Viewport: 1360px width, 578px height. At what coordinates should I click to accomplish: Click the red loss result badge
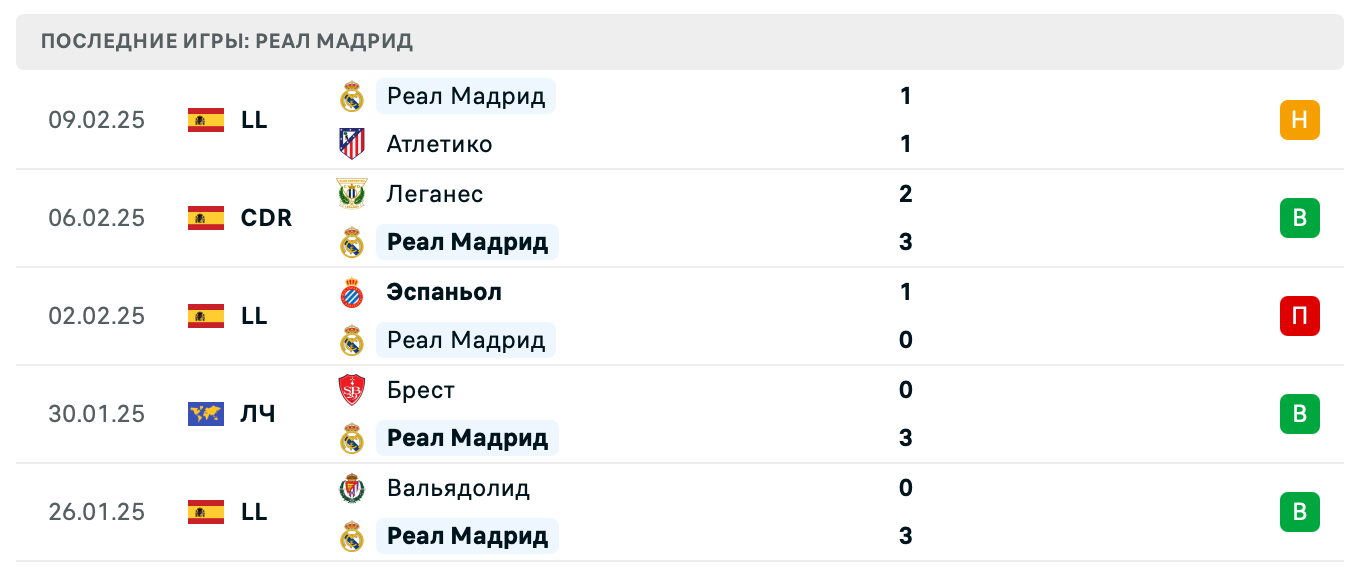1299,316
